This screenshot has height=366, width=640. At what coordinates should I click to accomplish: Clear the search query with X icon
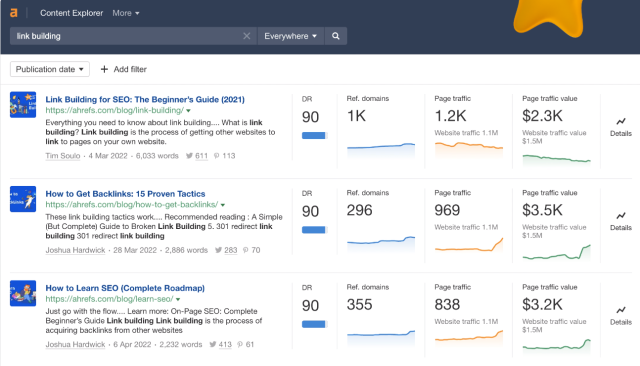247,36
